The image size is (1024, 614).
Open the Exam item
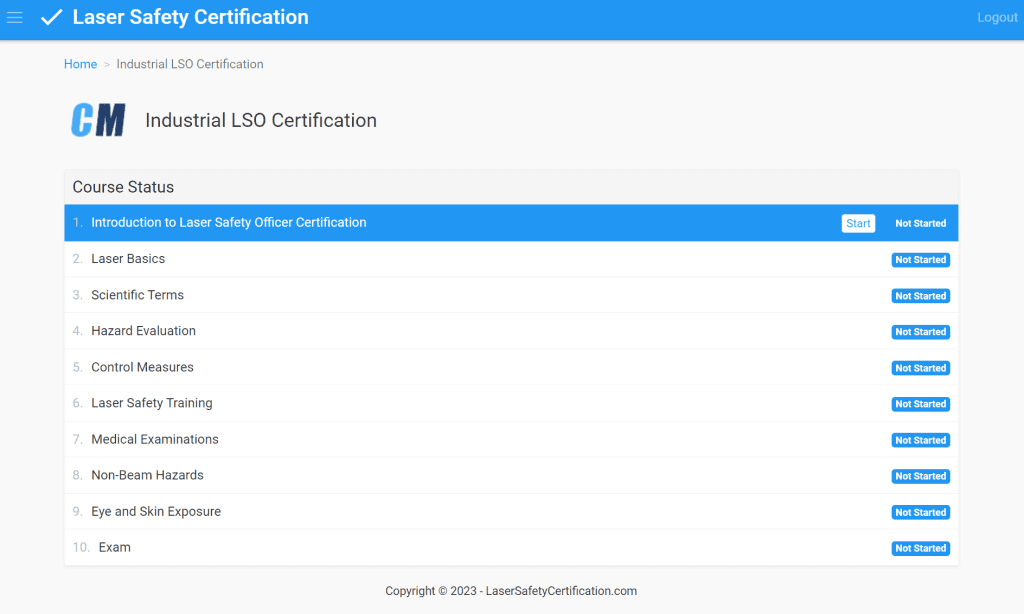[114, 547]
